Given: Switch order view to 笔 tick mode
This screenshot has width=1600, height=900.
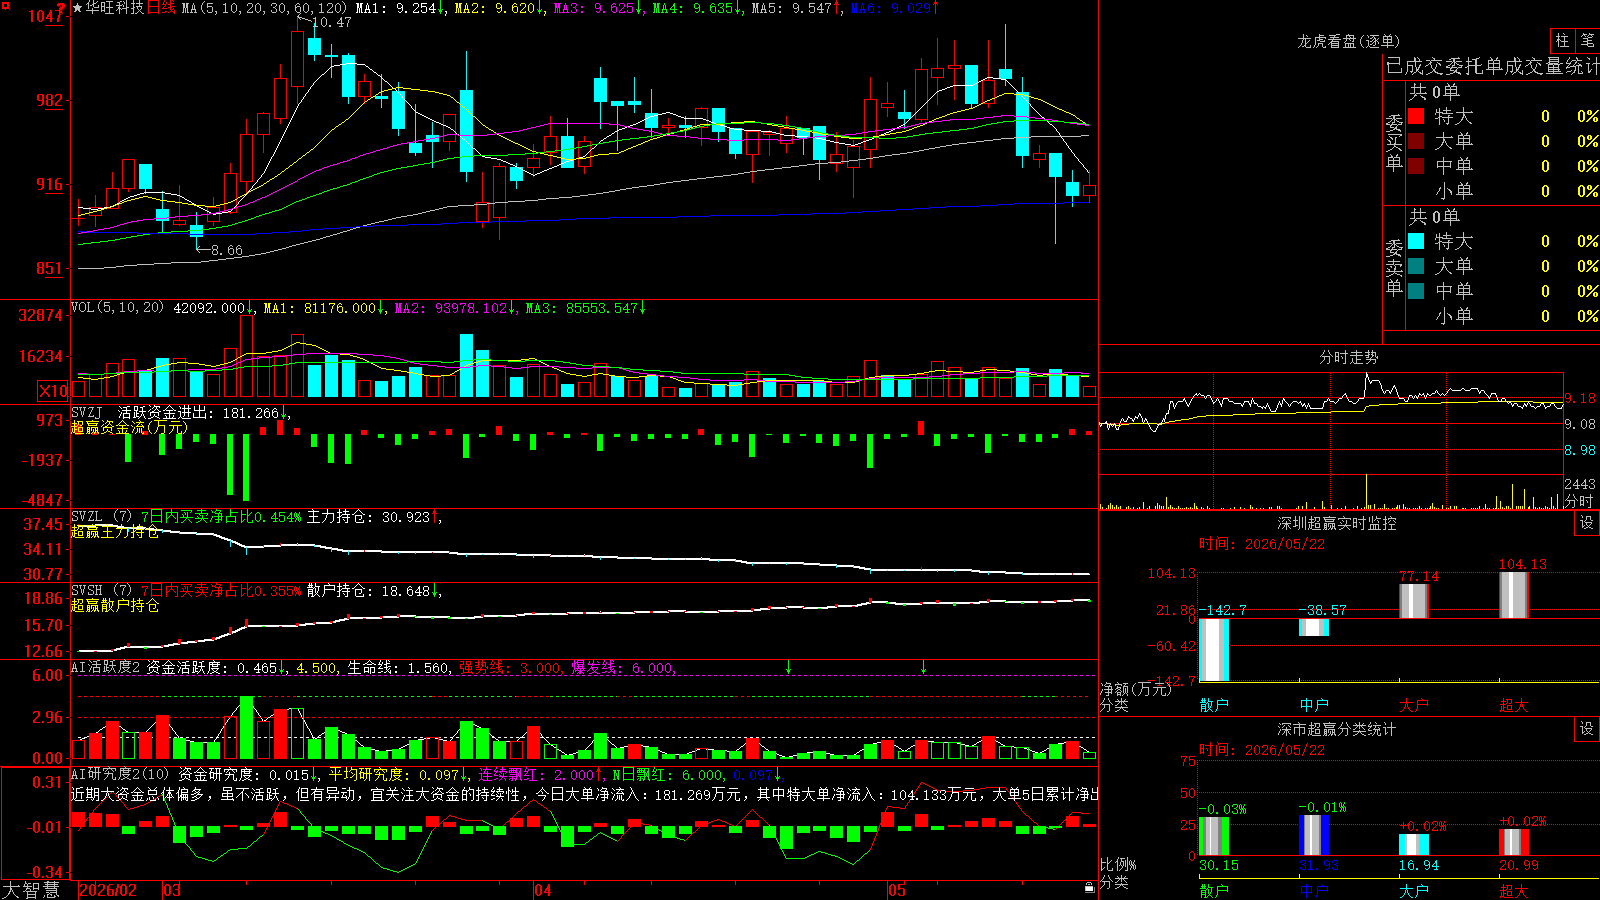Looking at the screenshot, I should point(1587,40).
